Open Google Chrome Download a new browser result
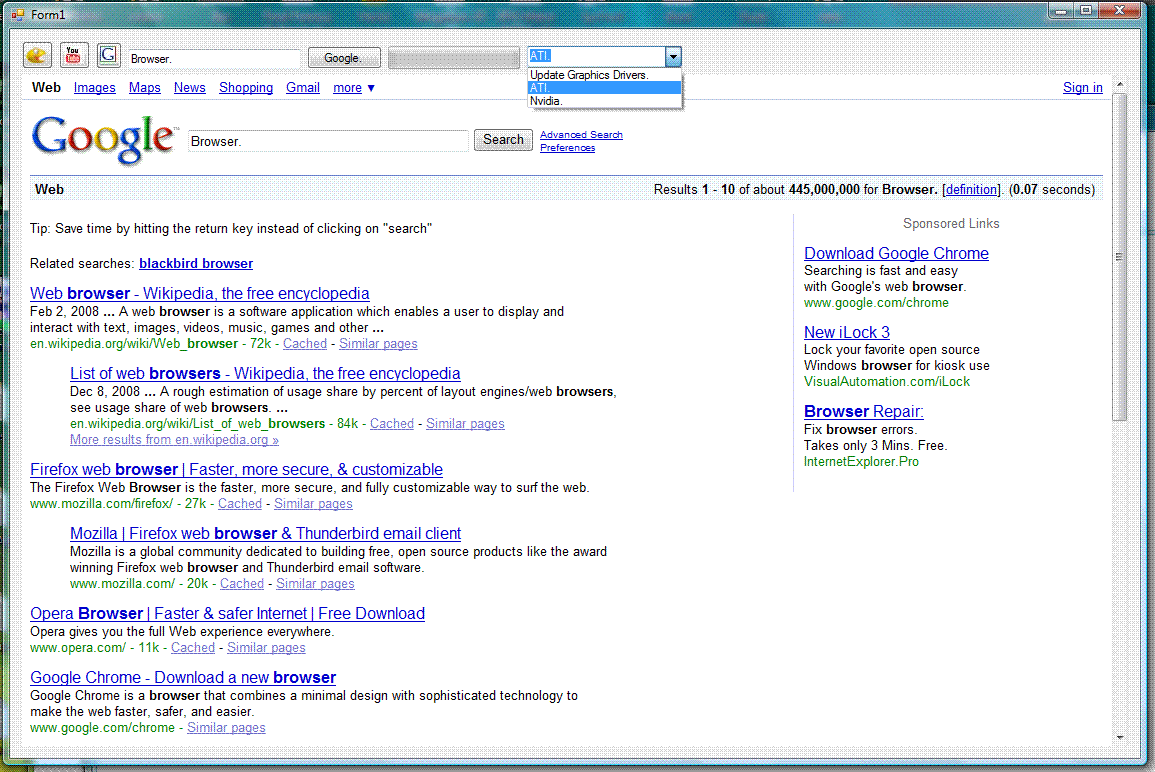This screenshot has height=772, width=1155. [183, 678]
